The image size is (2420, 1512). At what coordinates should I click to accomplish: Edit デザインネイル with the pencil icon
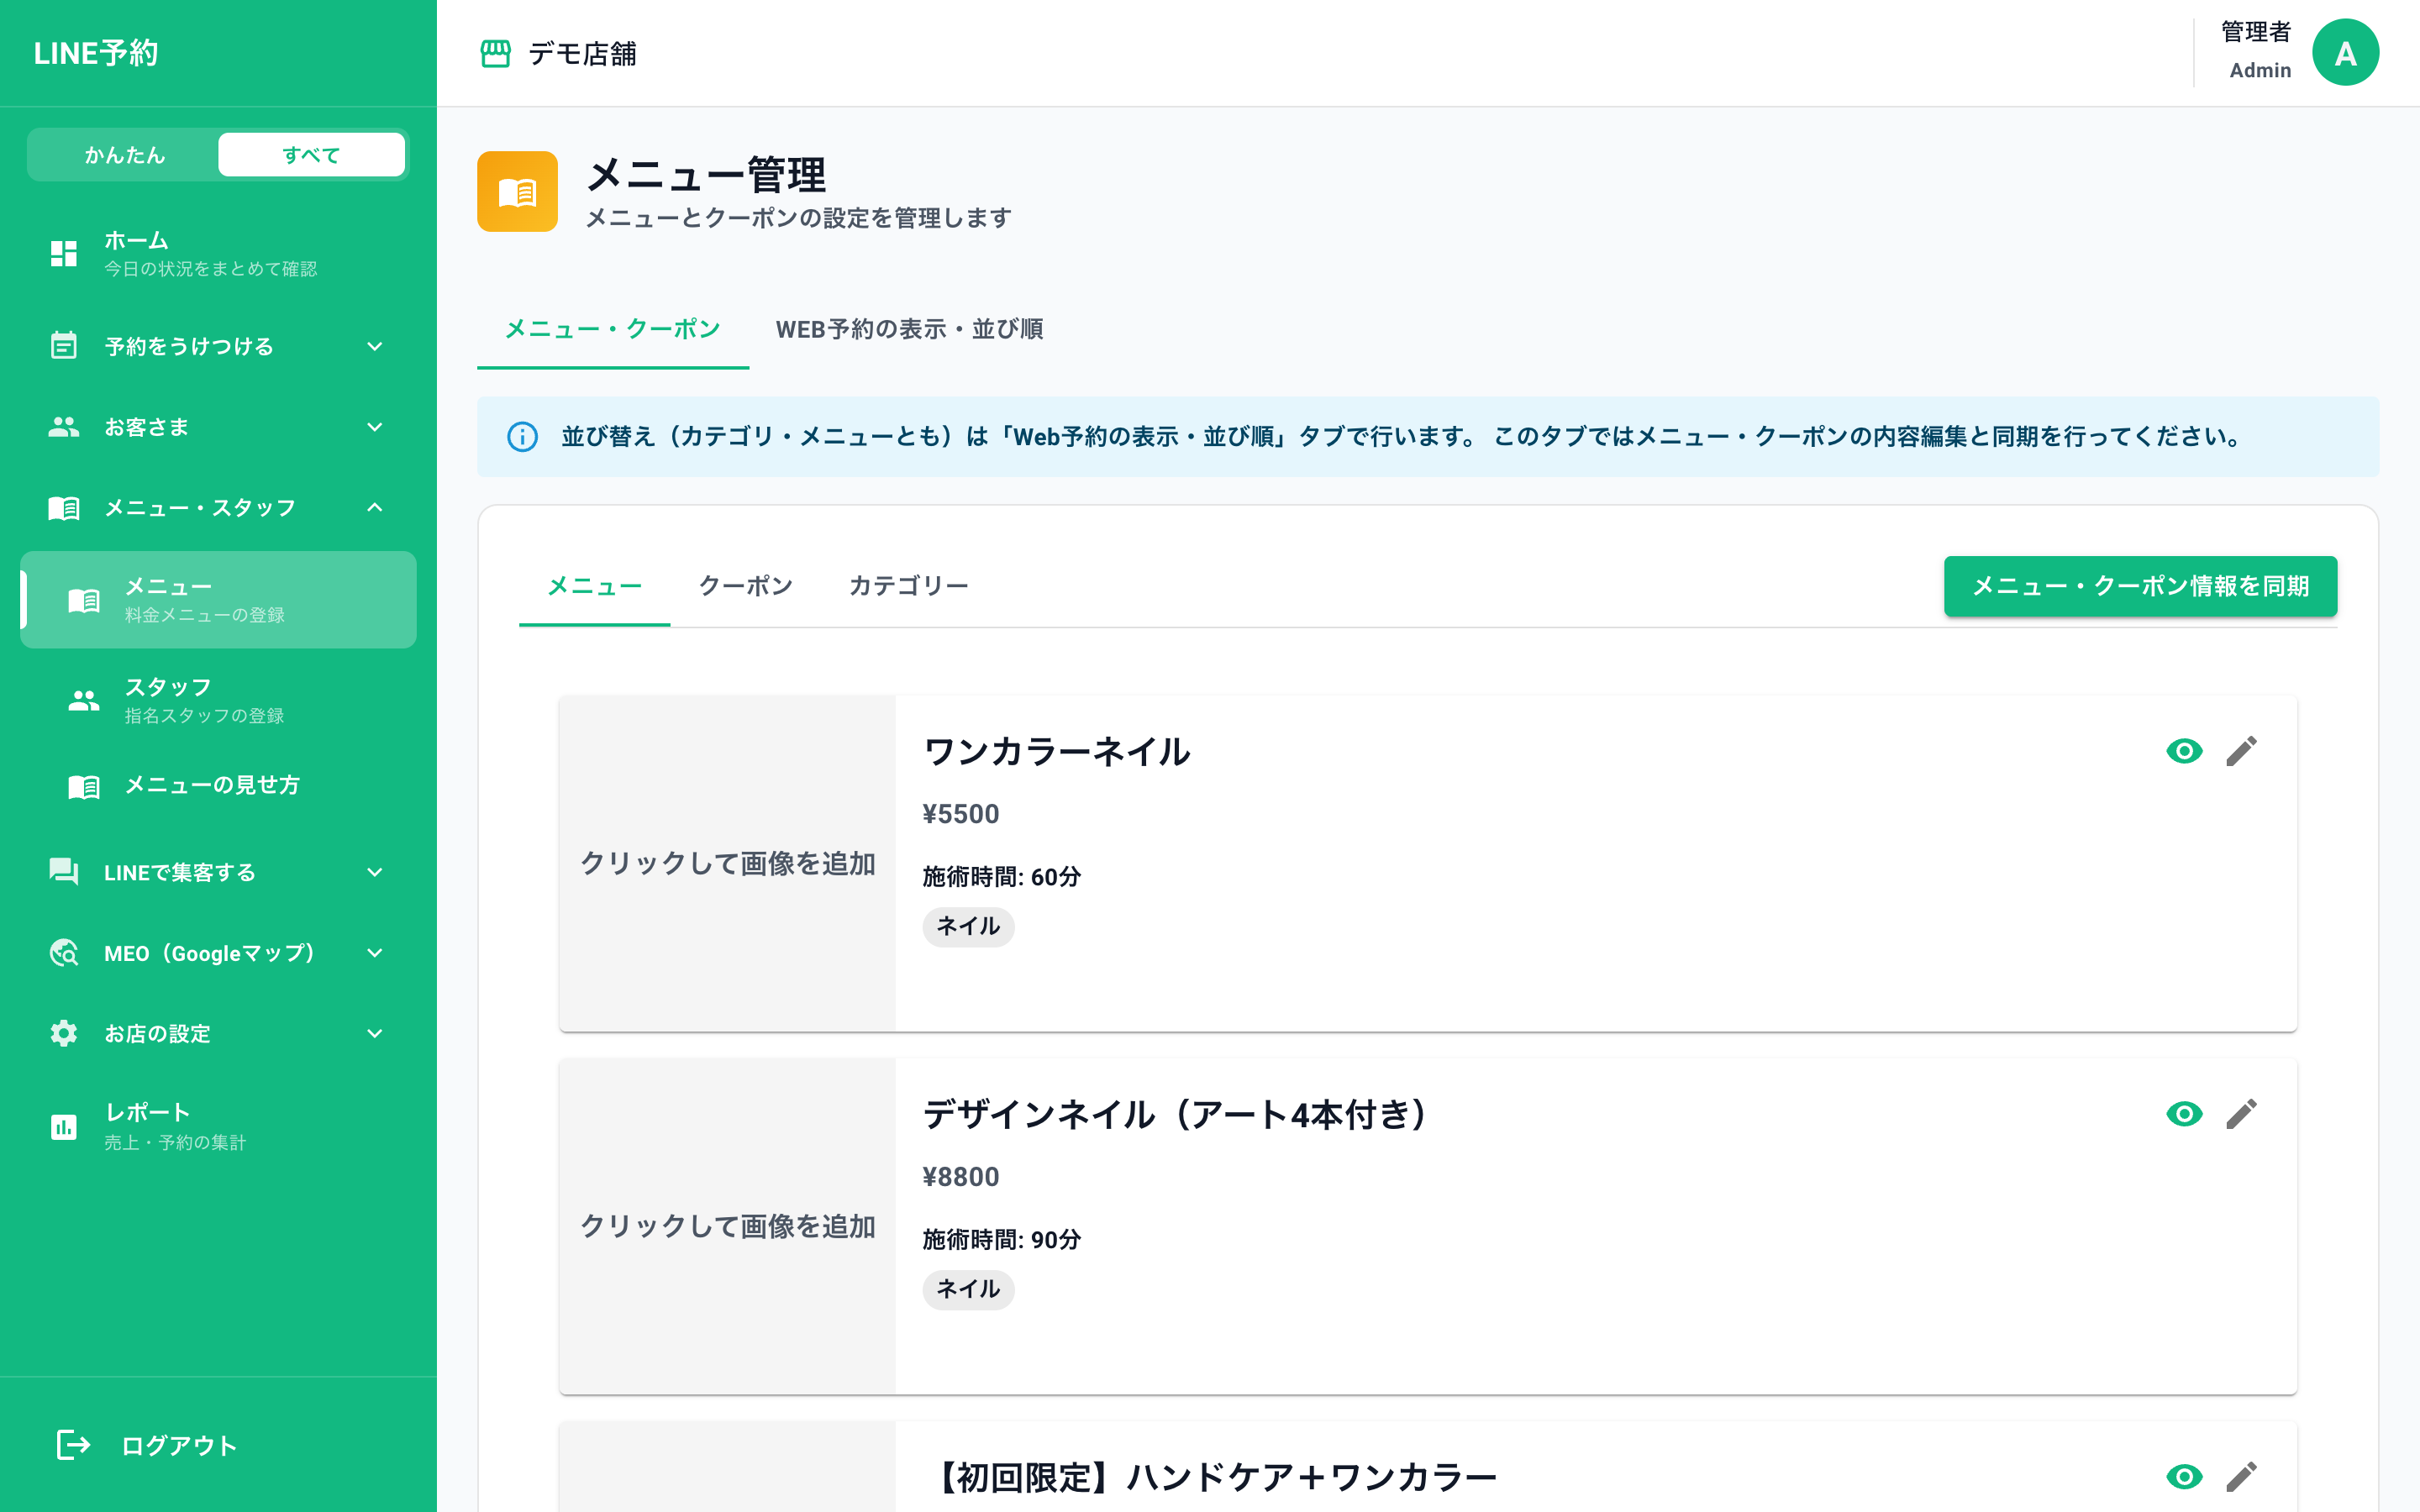[x=2241, y=1114]
